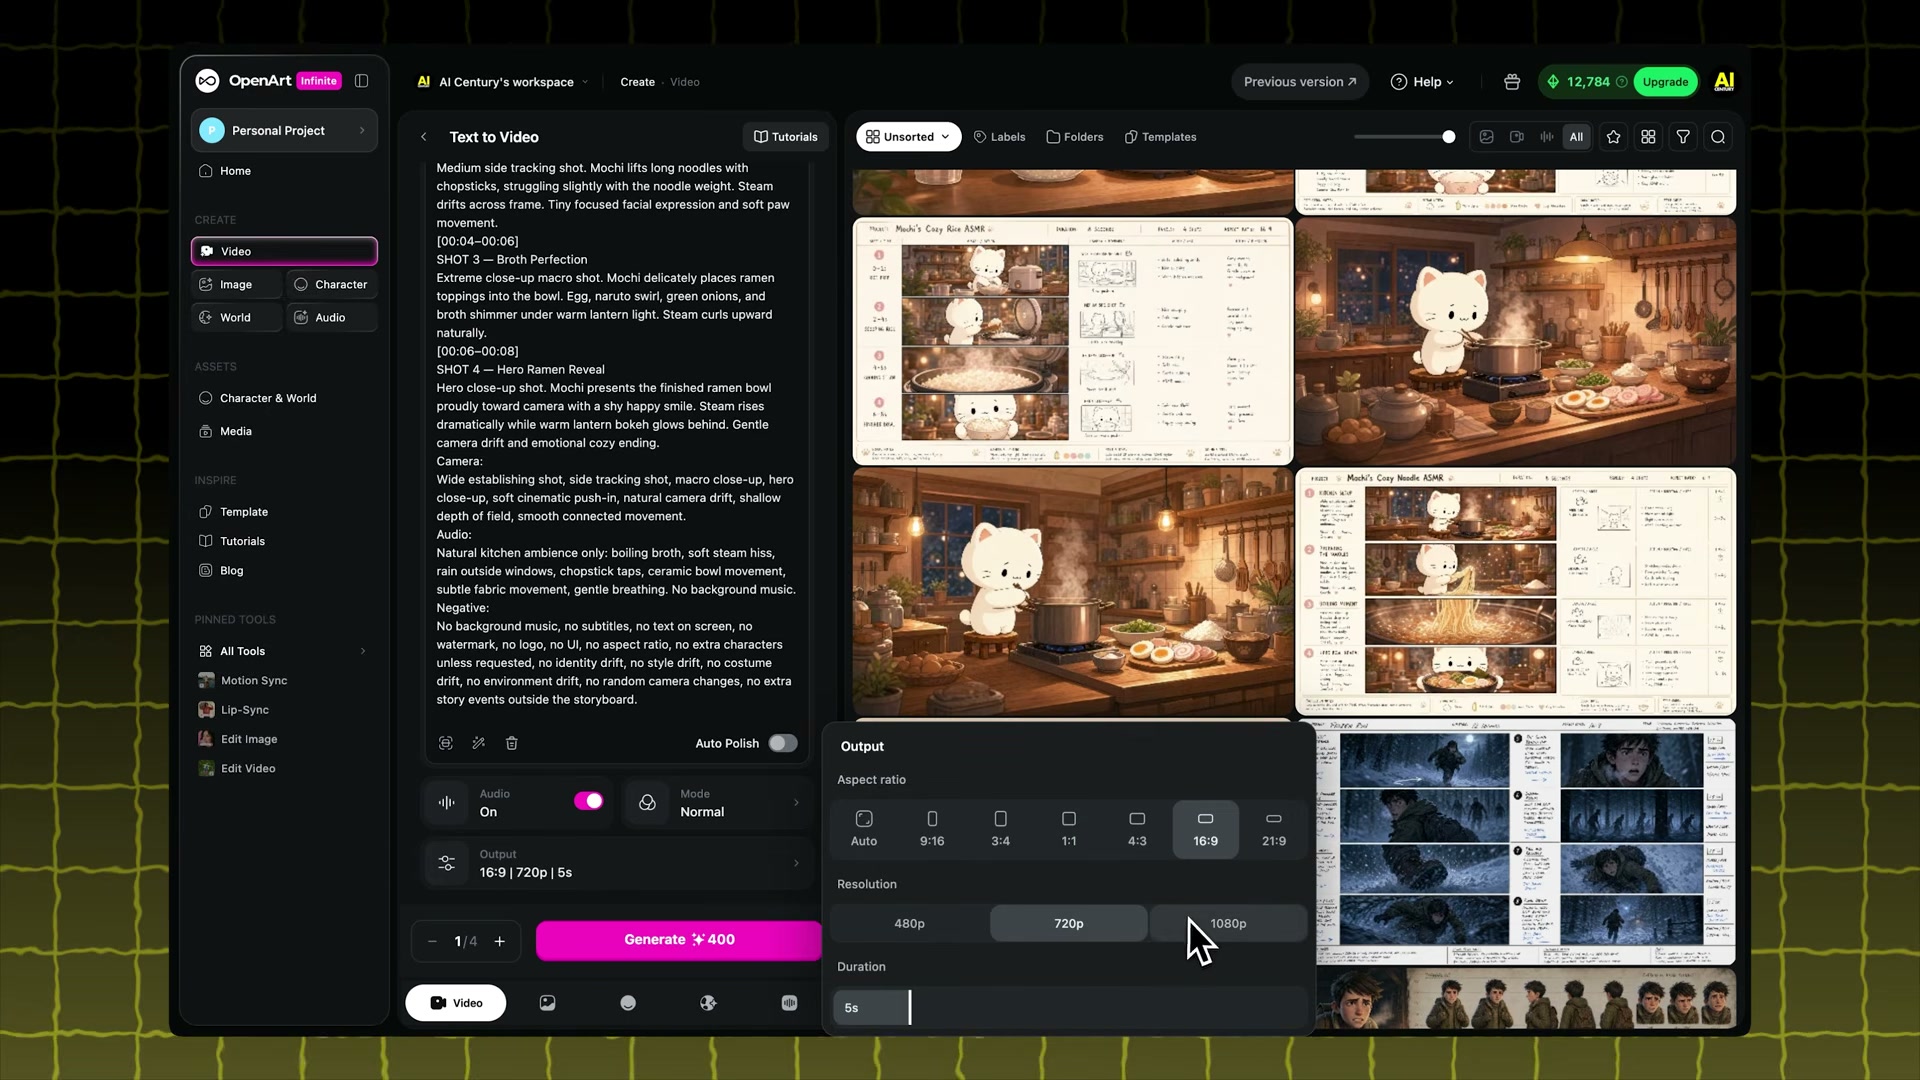
Task: Expand the Mode Normal setting
Action: click(718, 802)
